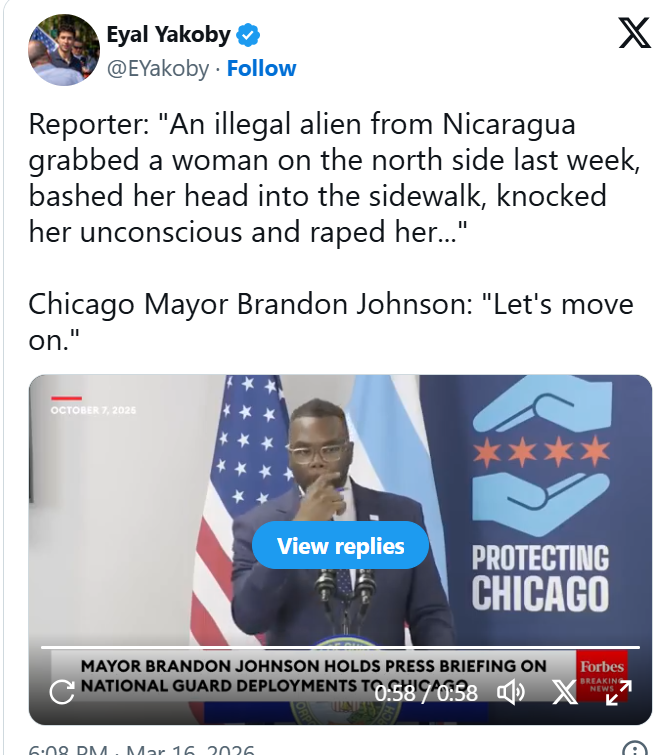Open the @EYakoby handle link

pyautogui.click(x=158, y=68)
